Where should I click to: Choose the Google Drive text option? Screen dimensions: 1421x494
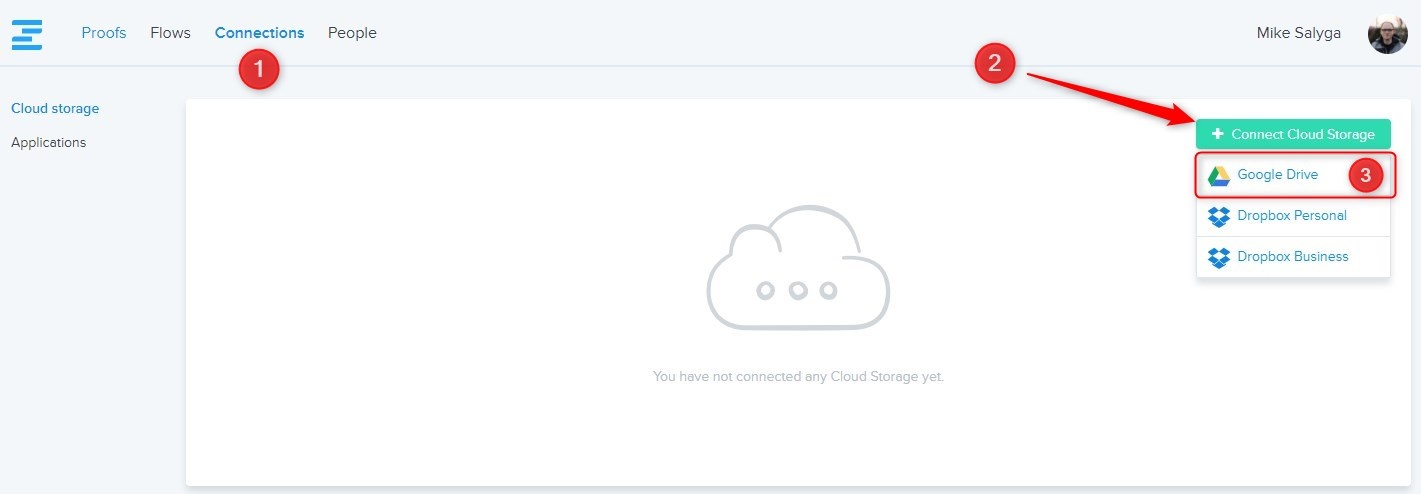point(1277,175)
